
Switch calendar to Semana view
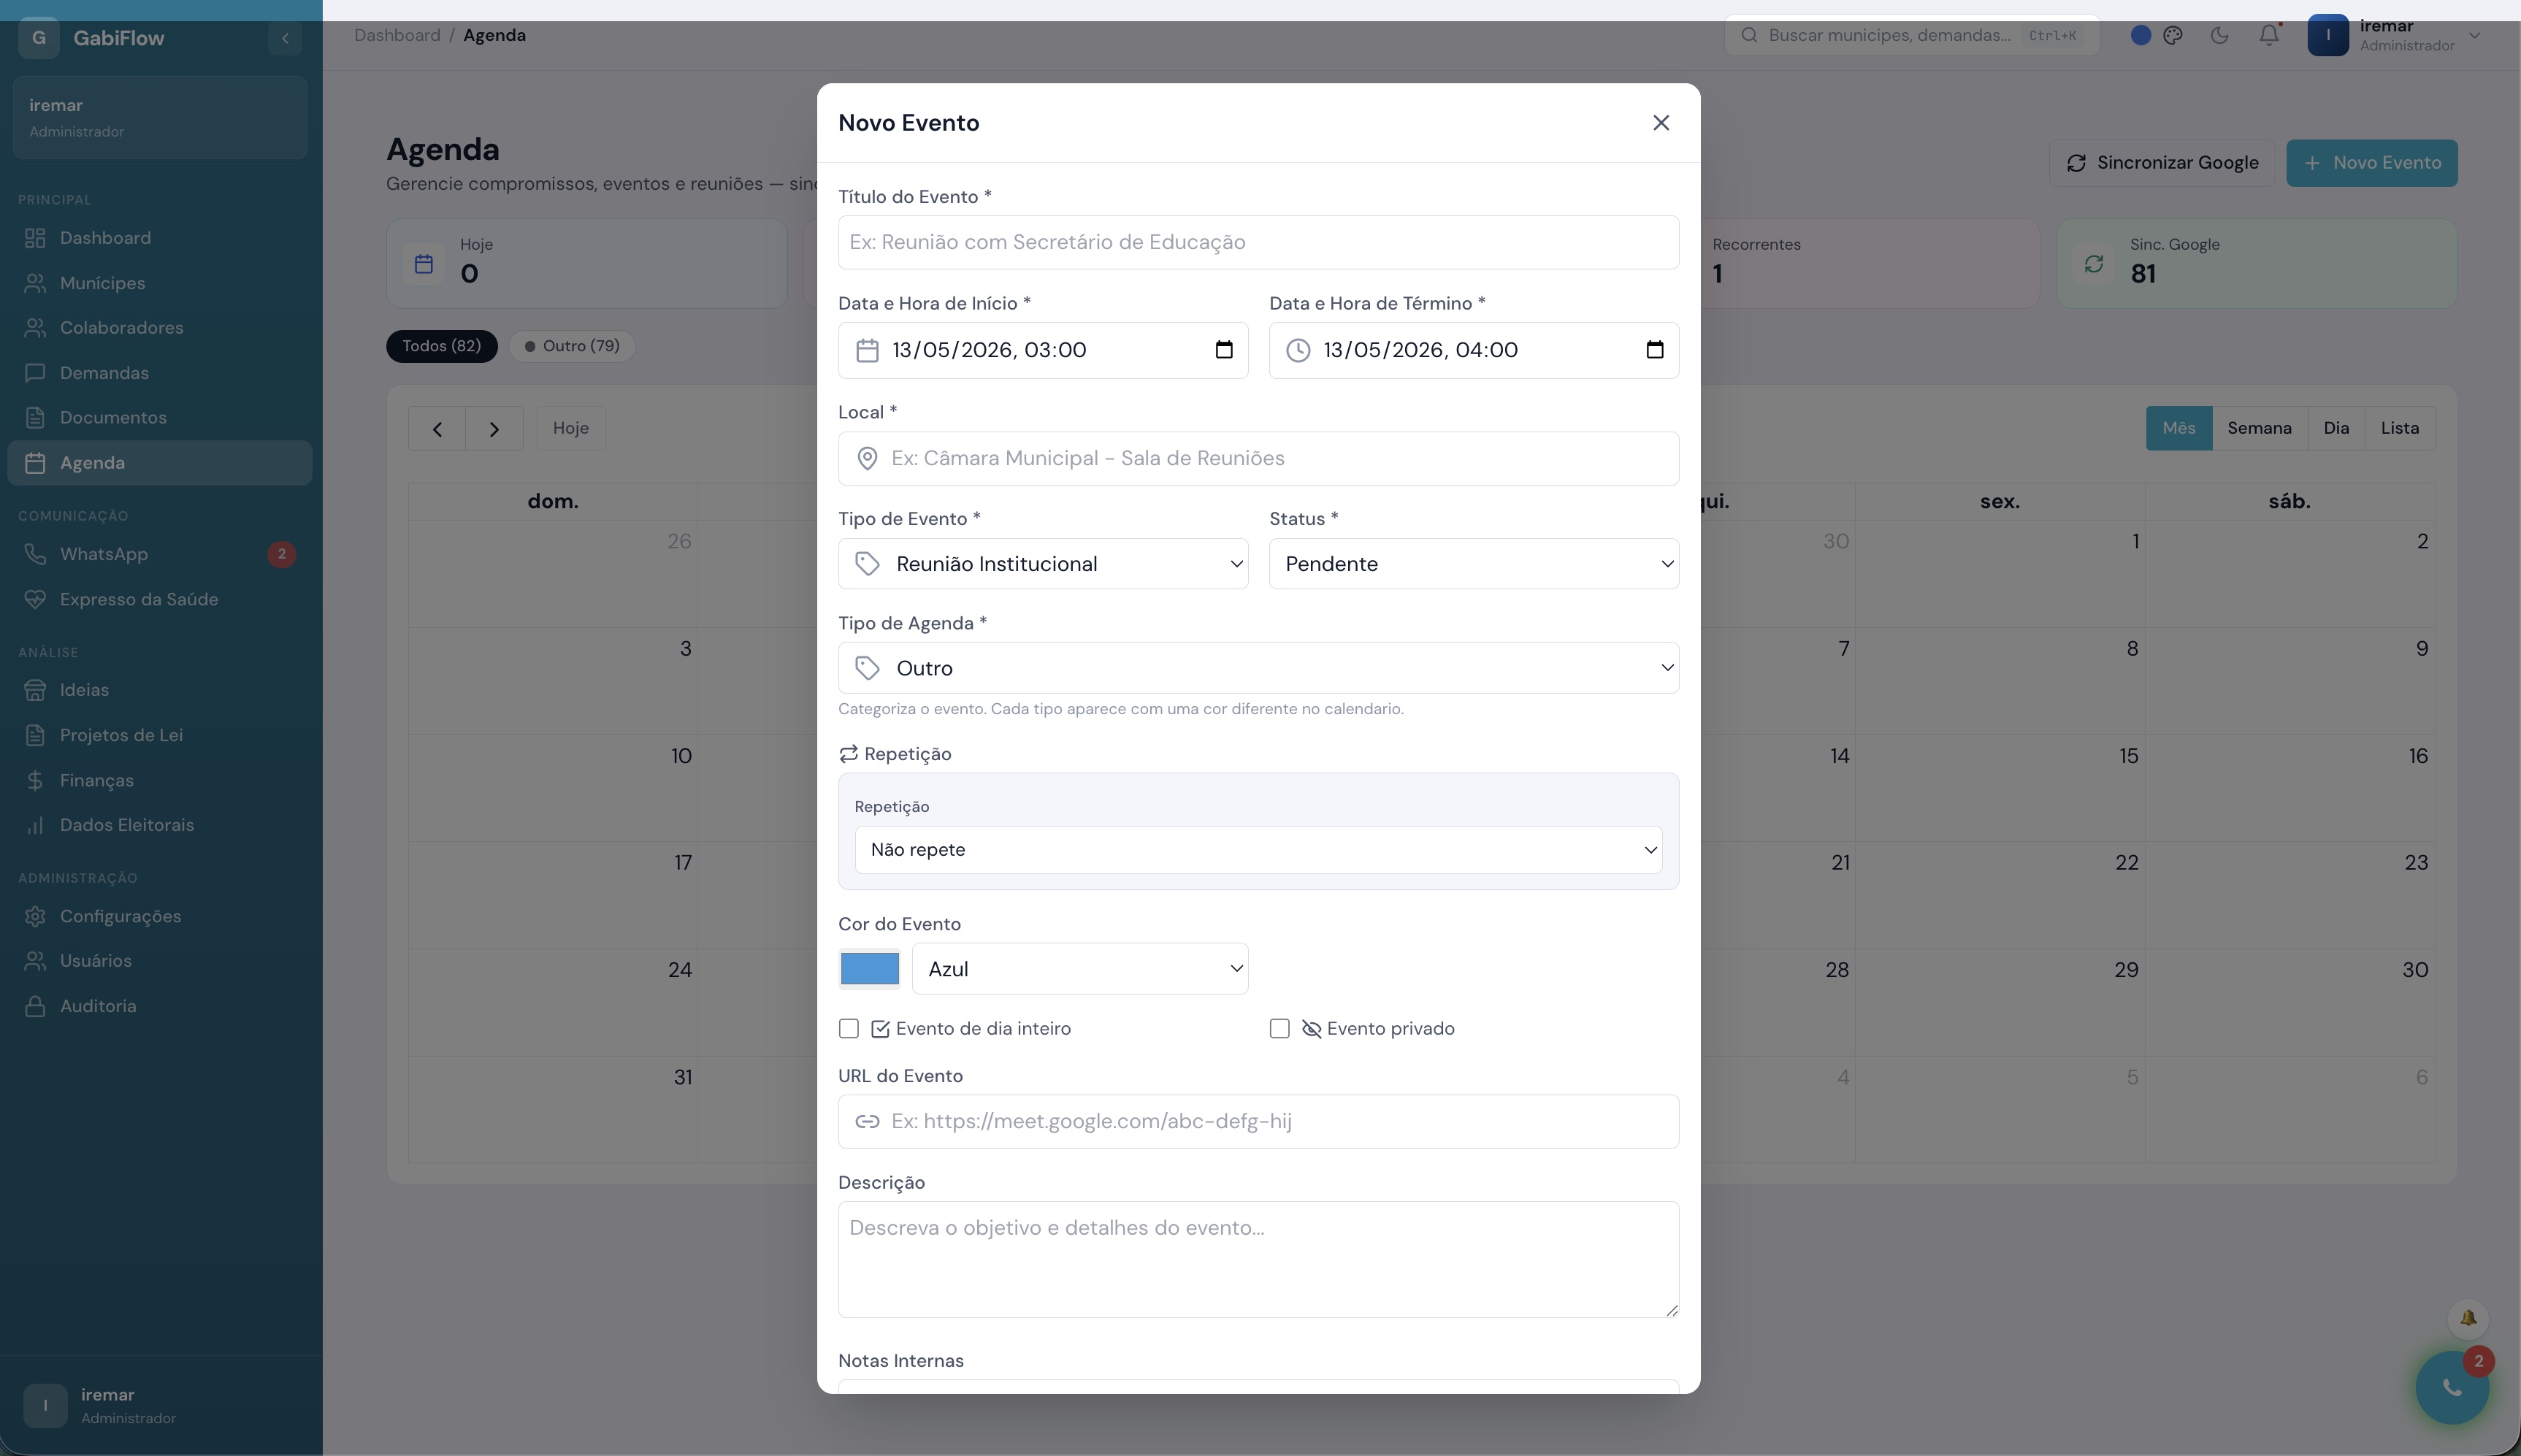2259,428
